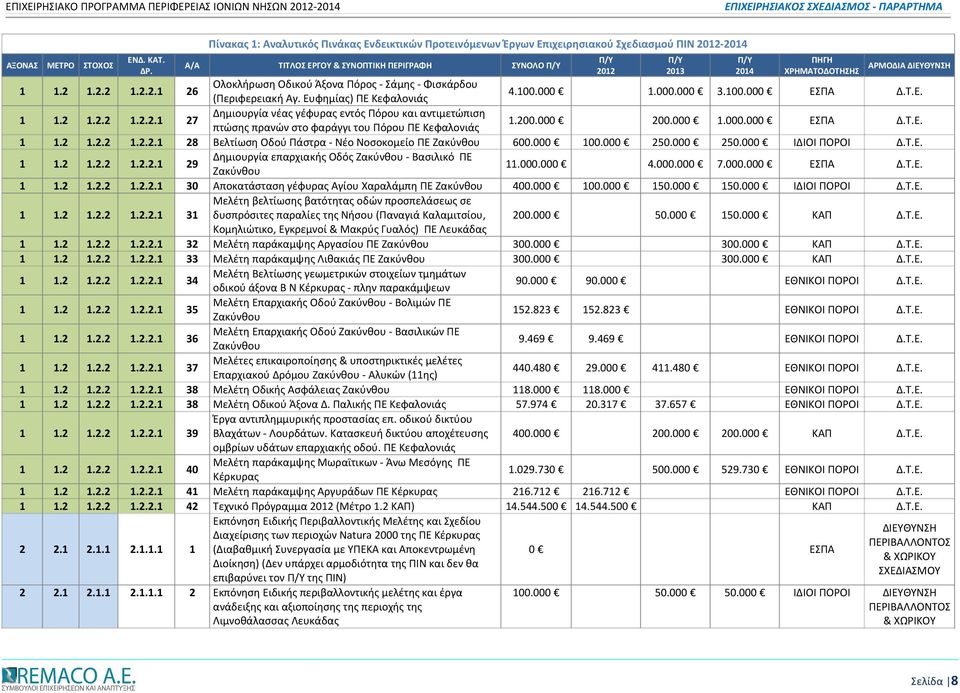Click the total amount 440.480 €
This screenshot has height=693, width=960.
click(x=536, y=368)
